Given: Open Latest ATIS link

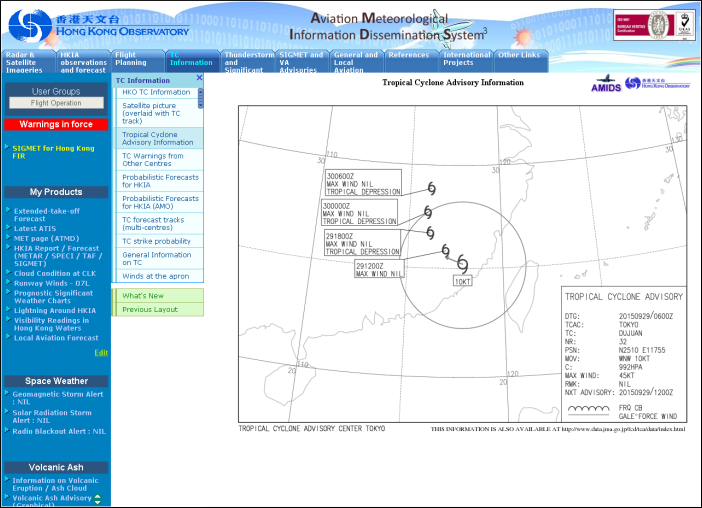Looking at the screenshot, I should pyautogui.click(x=35, y=229).
